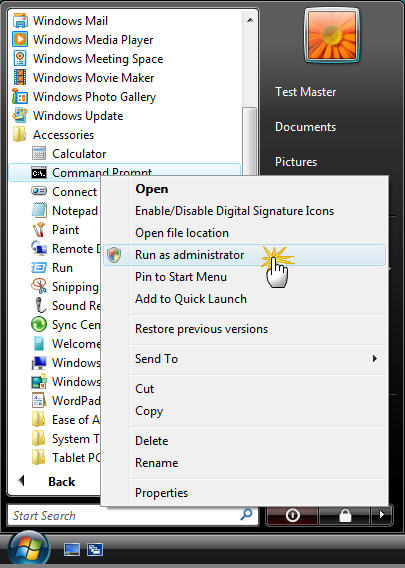405x568 pixels.
Task: Click the WordPad icon
Action: (x=39, y=400)
